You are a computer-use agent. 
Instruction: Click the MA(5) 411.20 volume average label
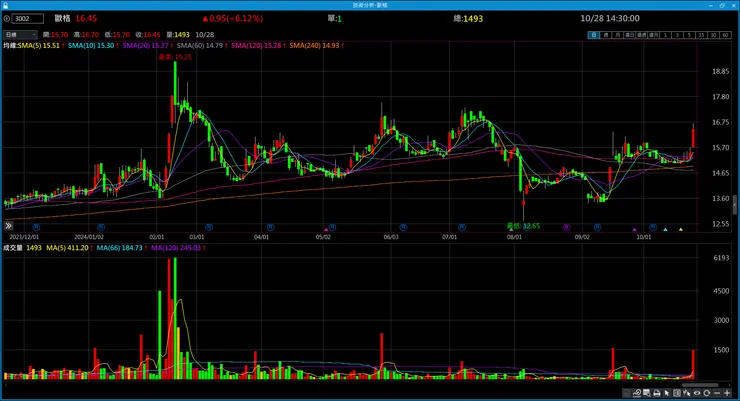click(x=69, y=248)
